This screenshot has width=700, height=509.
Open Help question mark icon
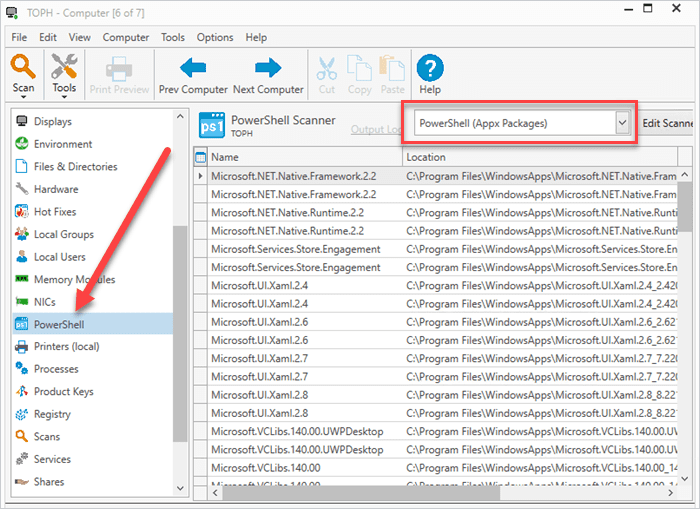click(430, 68)
